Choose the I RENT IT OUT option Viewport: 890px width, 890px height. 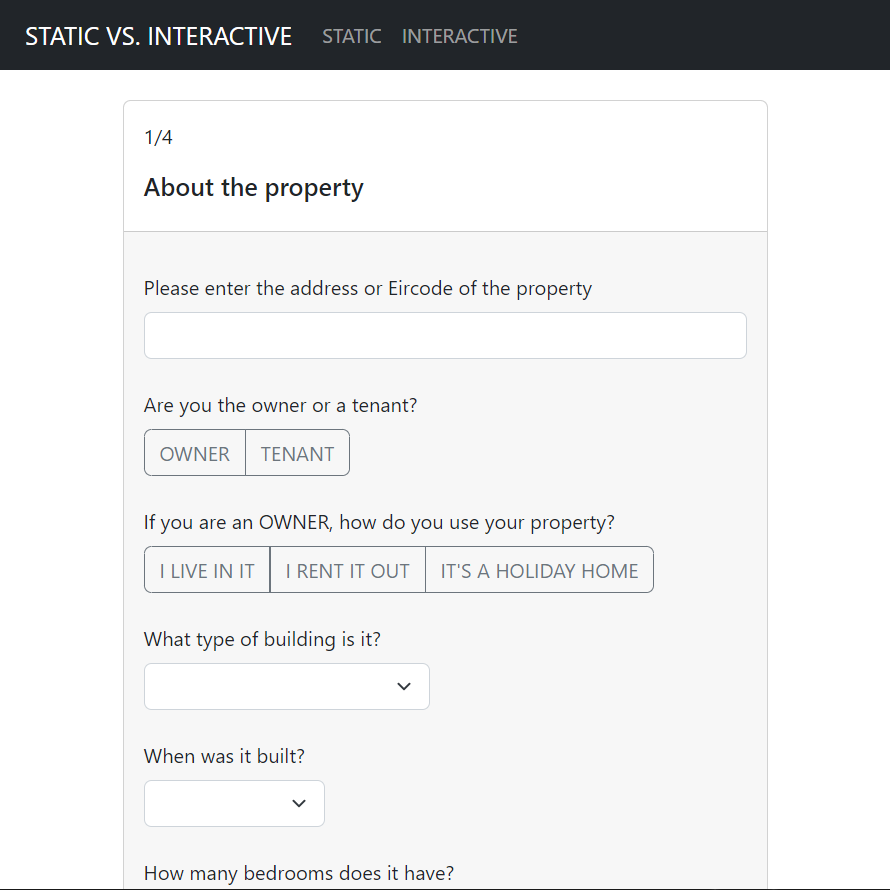click(x=347, y=570)
